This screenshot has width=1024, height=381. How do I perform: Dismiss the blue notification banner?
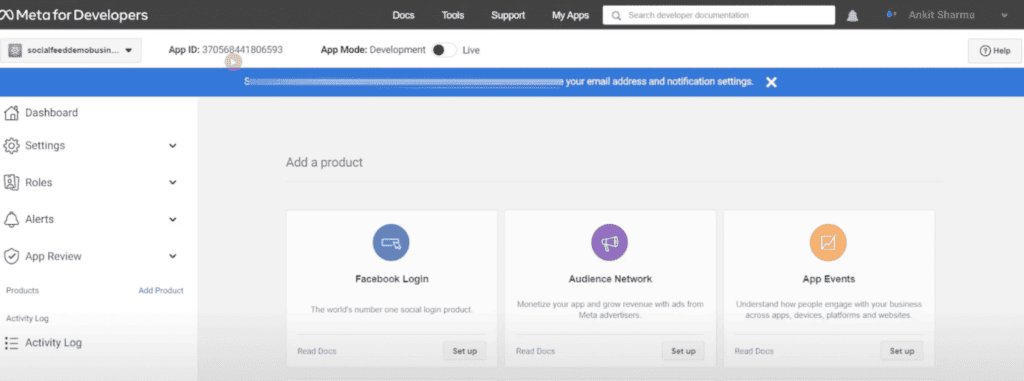pyautogui.click(x=771, y=82)
